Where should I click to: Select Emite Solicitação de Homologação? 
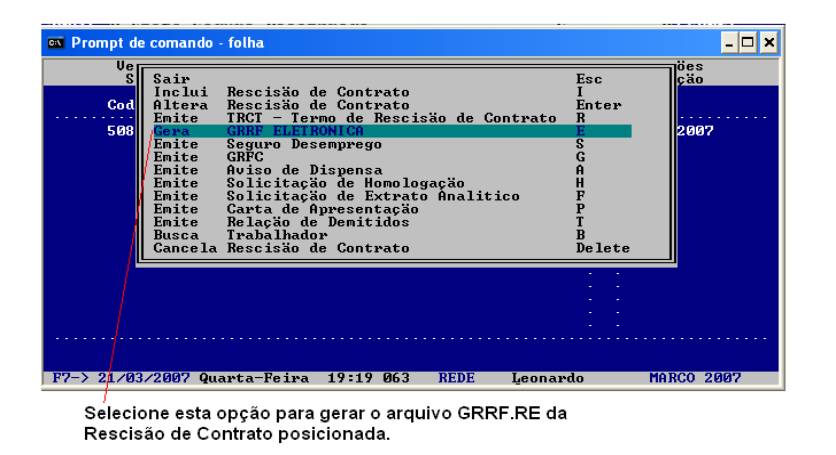[392, 183]
